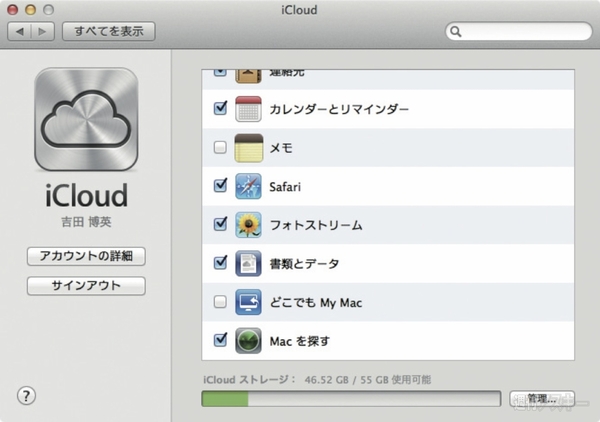The image size is (600, 422).
Task: Click the iCloud window title
Action: 299,10
